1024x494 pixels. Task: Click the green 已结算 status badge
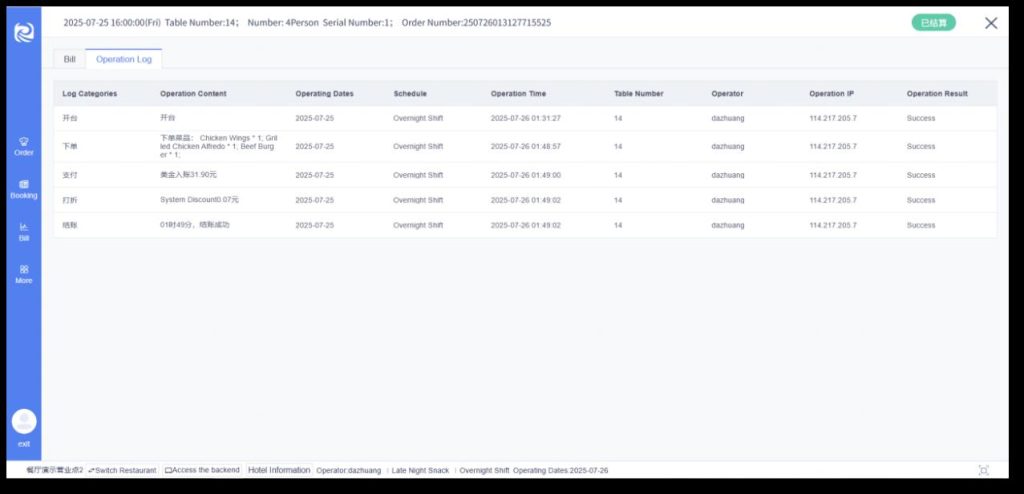click(x=932, y=23)
